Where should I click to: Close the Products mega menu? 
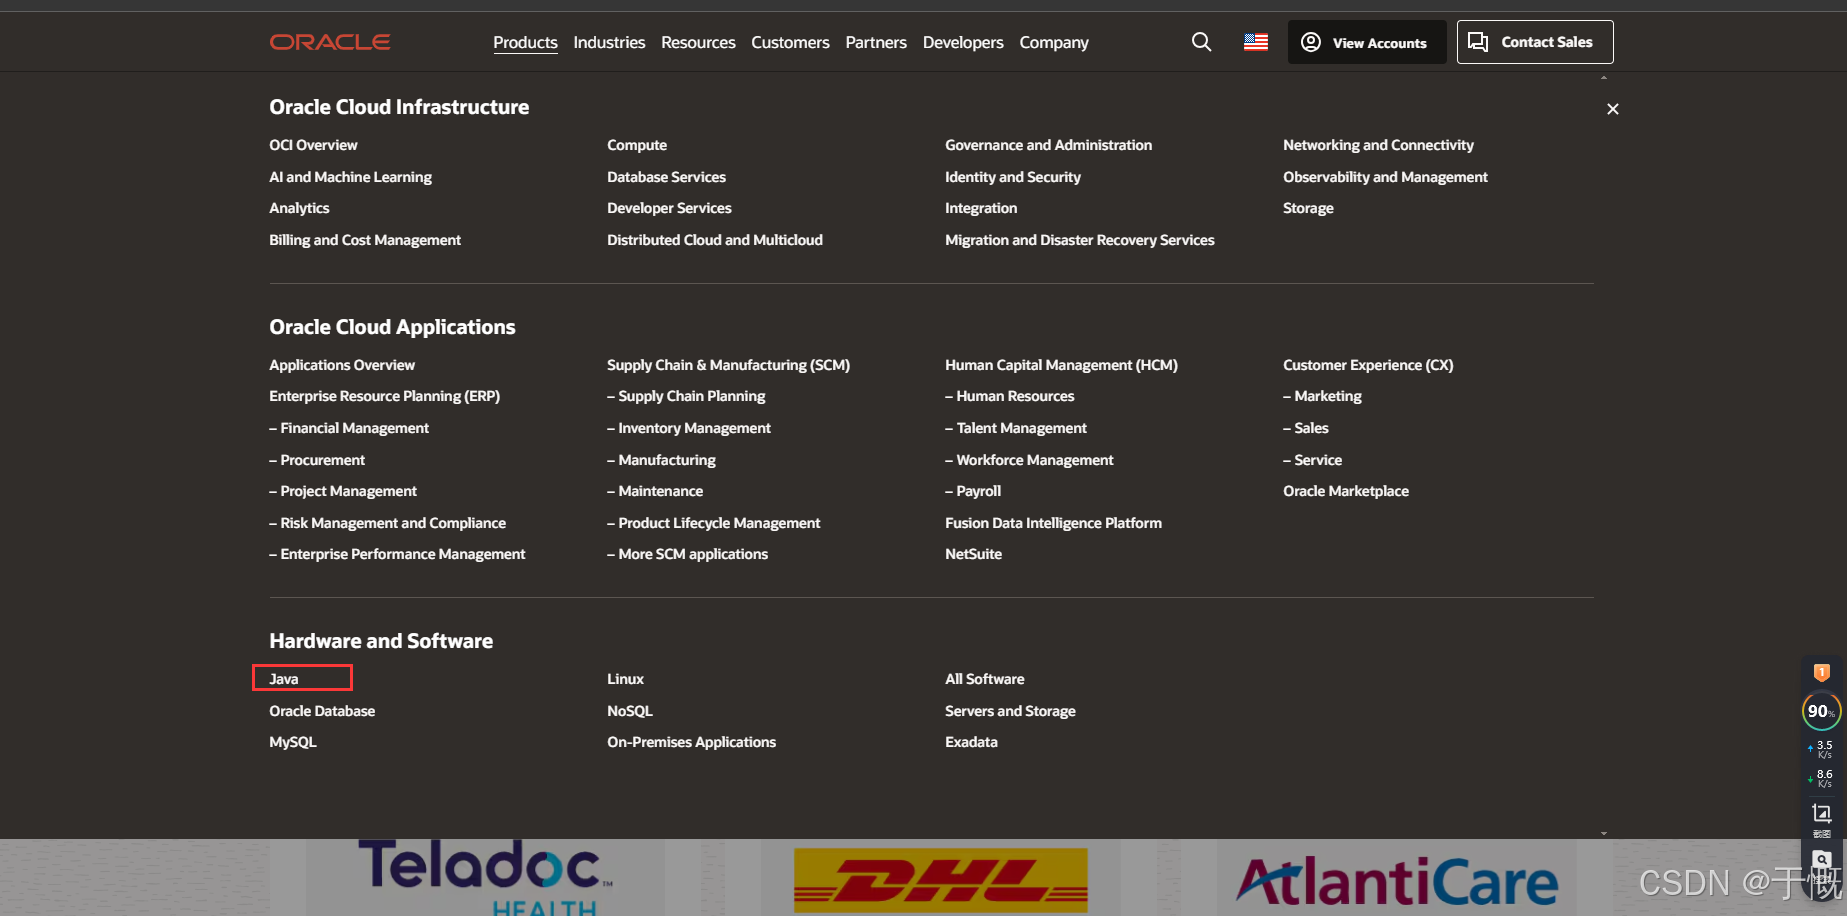(1612, 109)
